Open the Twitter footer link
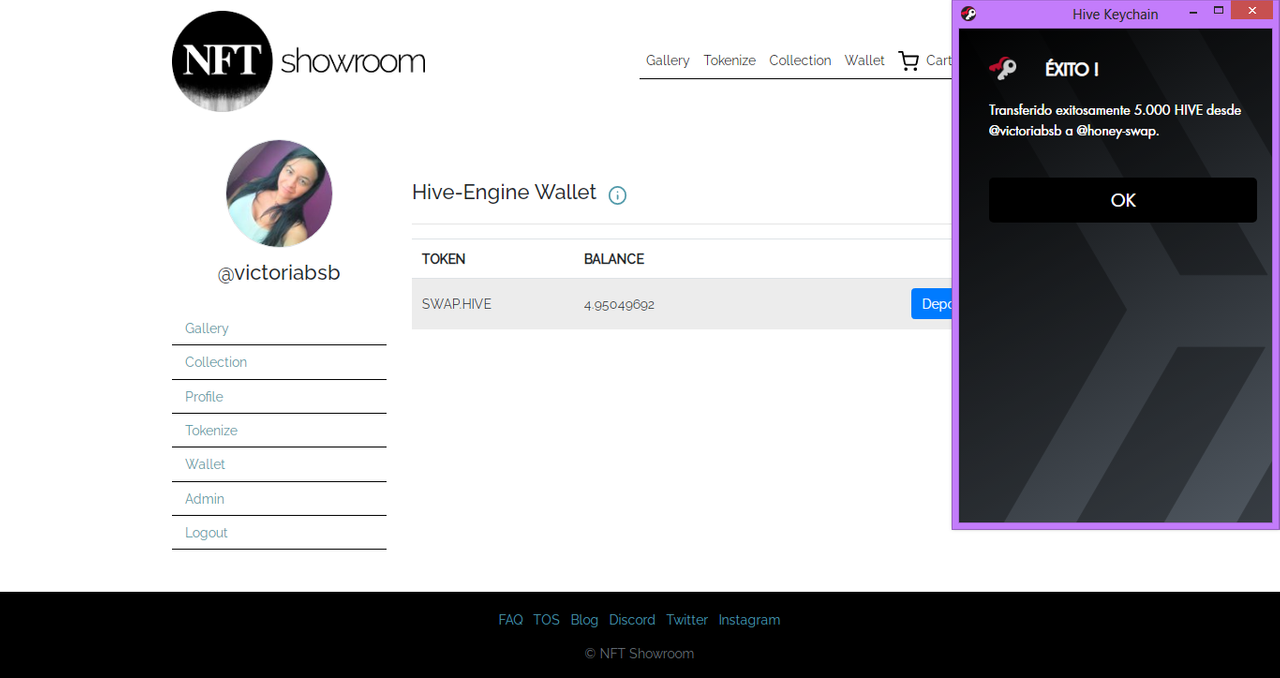This screenshot has height=678, width=1280. coord(687,620)
